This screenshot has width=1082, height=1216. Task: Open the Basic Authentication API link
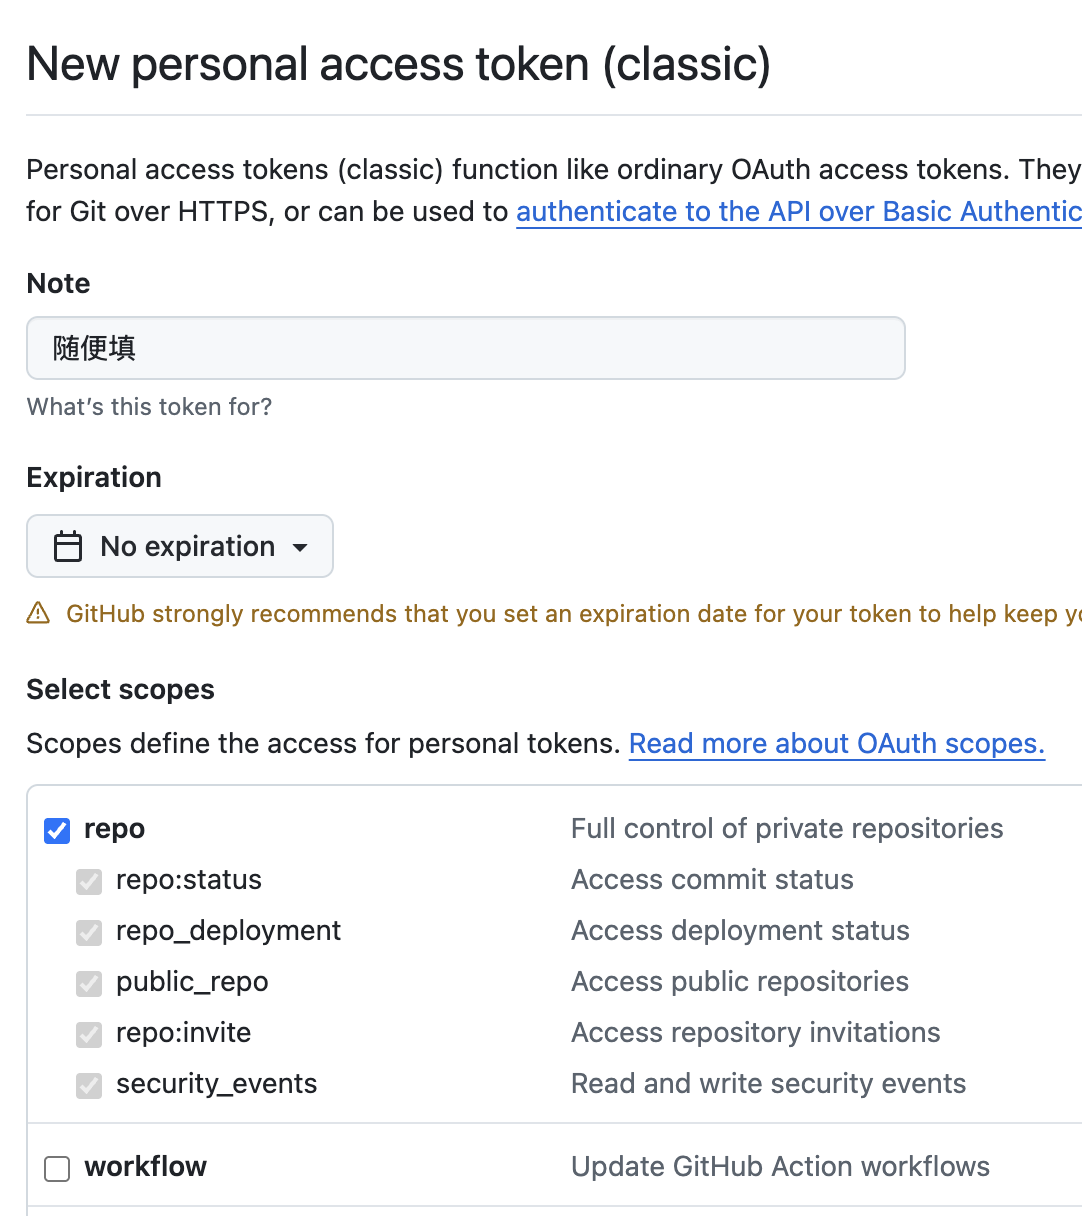798,212
